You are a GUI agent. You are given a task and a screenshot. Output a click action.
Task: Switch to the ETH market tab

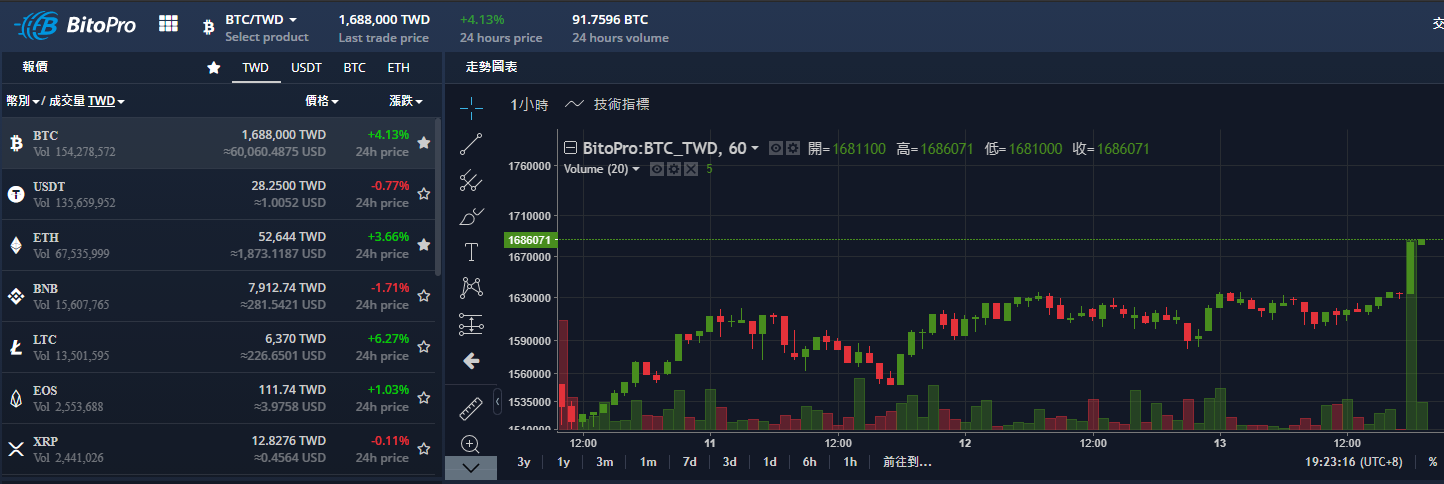(x=399, y=68)
